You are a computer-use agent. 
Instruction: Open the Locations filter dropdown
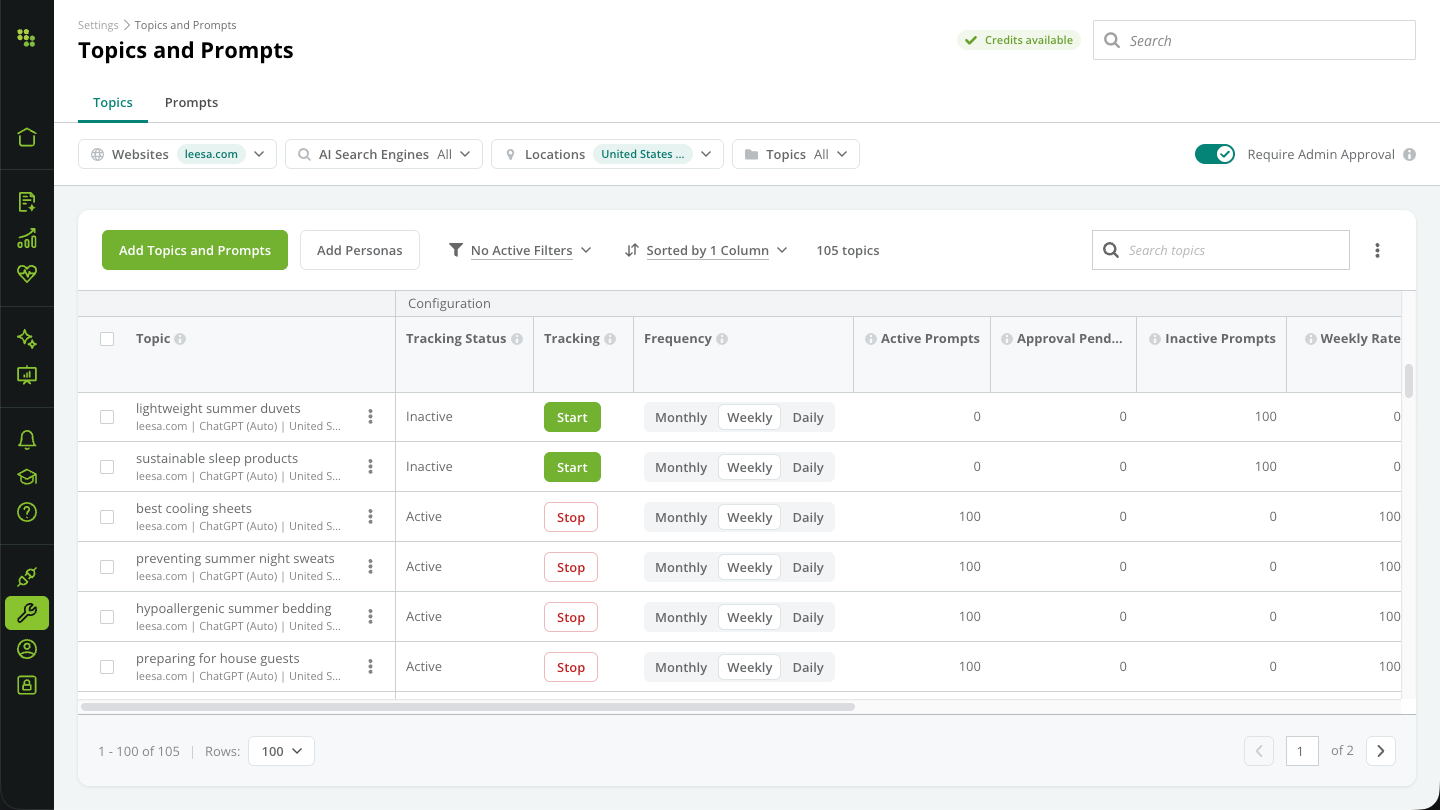[x=607, y=154]
